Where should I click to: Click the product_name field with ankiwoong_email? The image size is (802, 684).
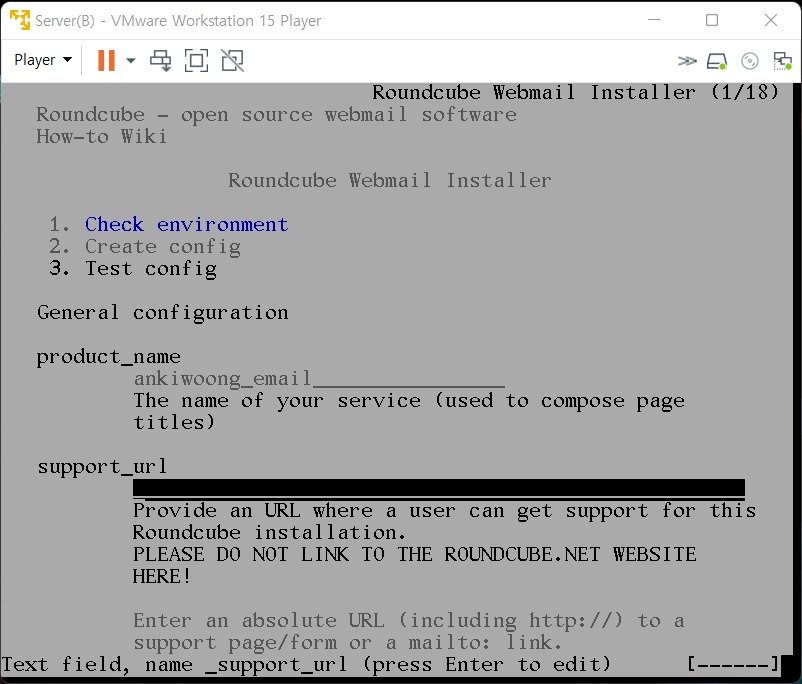(x=319, y=379)
